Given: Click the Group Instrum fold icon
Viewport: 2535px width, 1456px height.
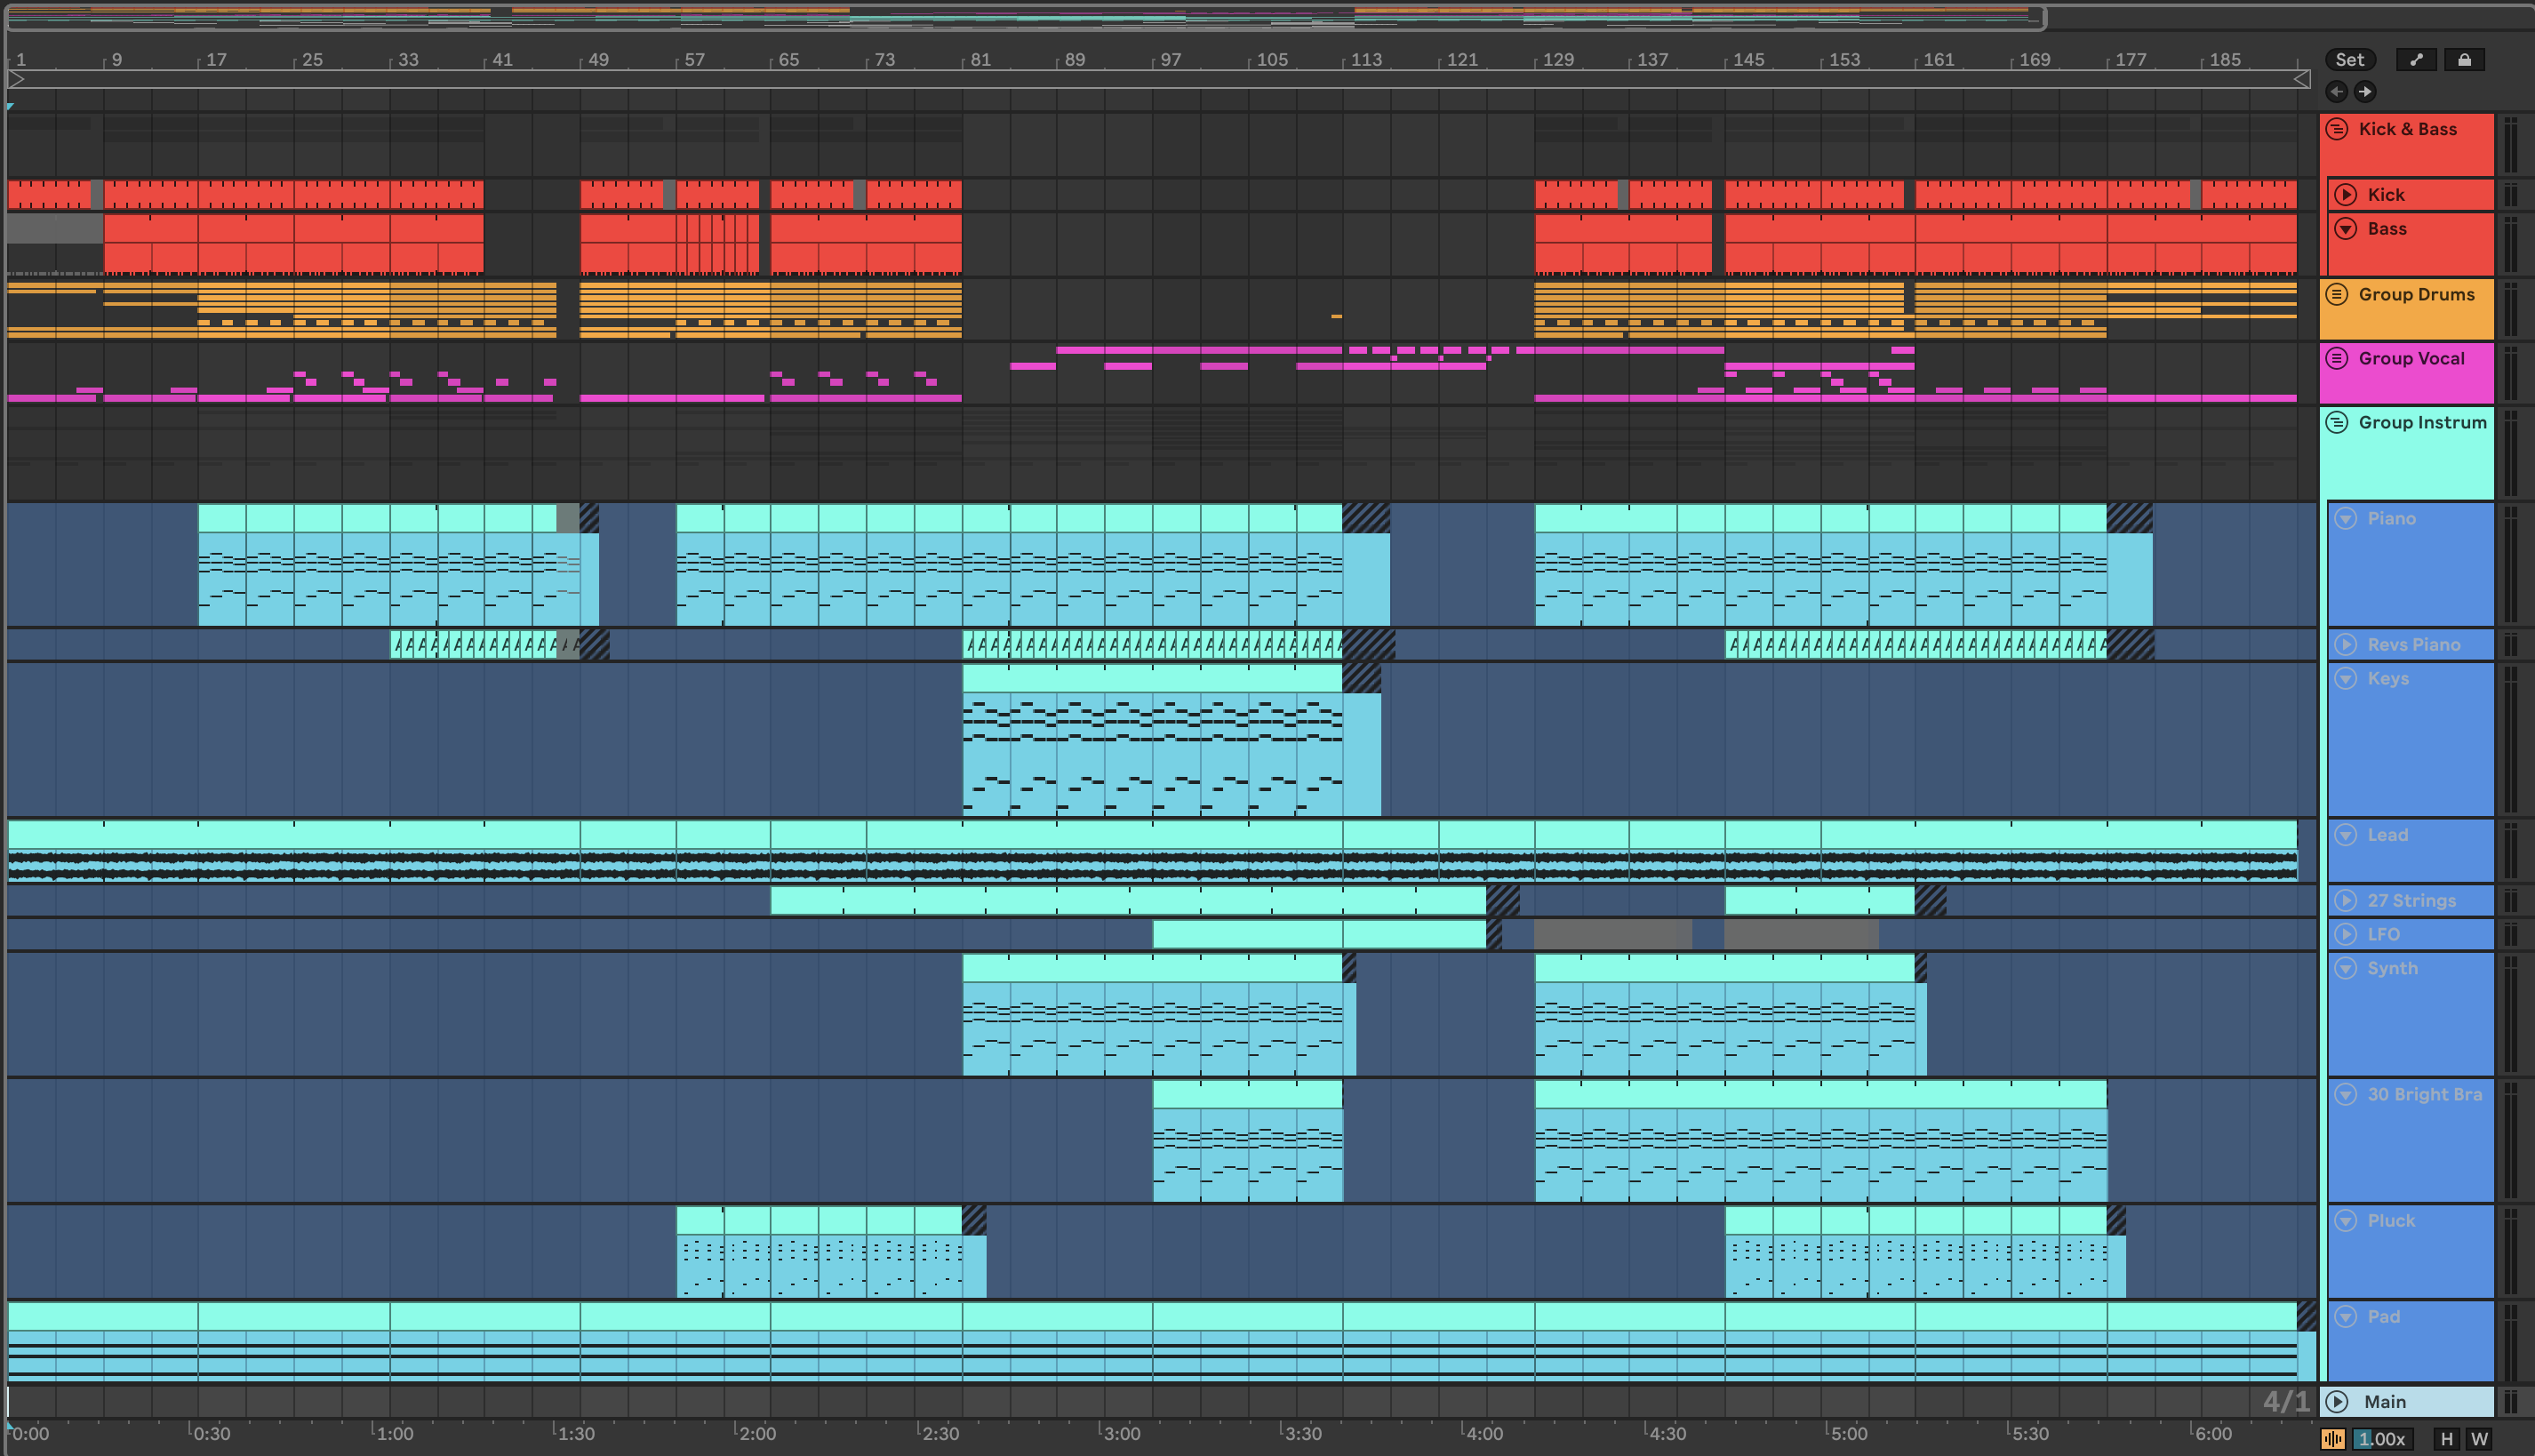Looking at the screenshot, I should tap(2337, 422).
